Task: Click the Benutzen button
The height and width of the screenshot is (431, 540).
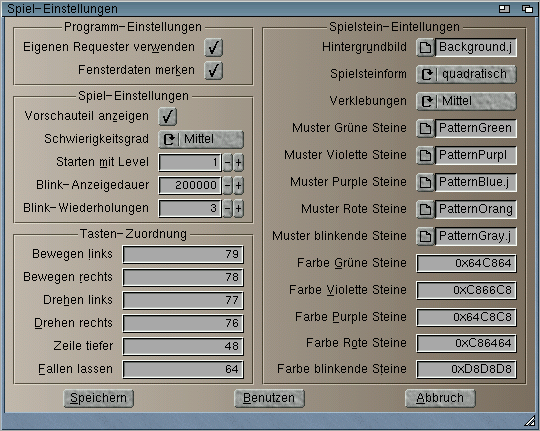Action: point(269,398)
